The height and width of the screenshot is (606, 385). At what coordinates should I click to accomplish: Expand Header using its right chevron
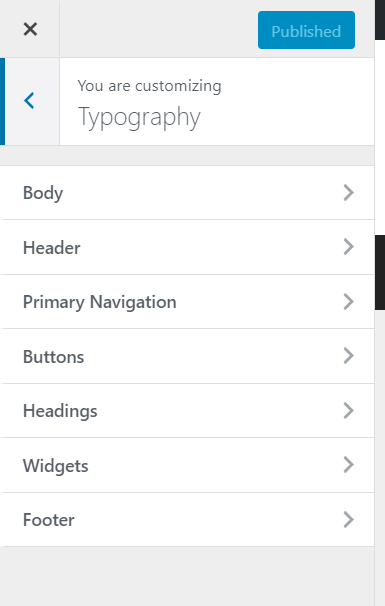tap(349, 247)
